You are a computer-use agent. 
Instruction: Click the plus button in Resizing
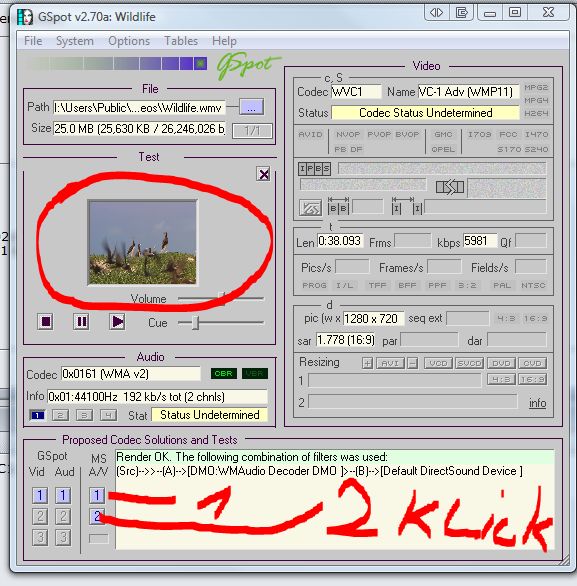click(x=367, y=363)
